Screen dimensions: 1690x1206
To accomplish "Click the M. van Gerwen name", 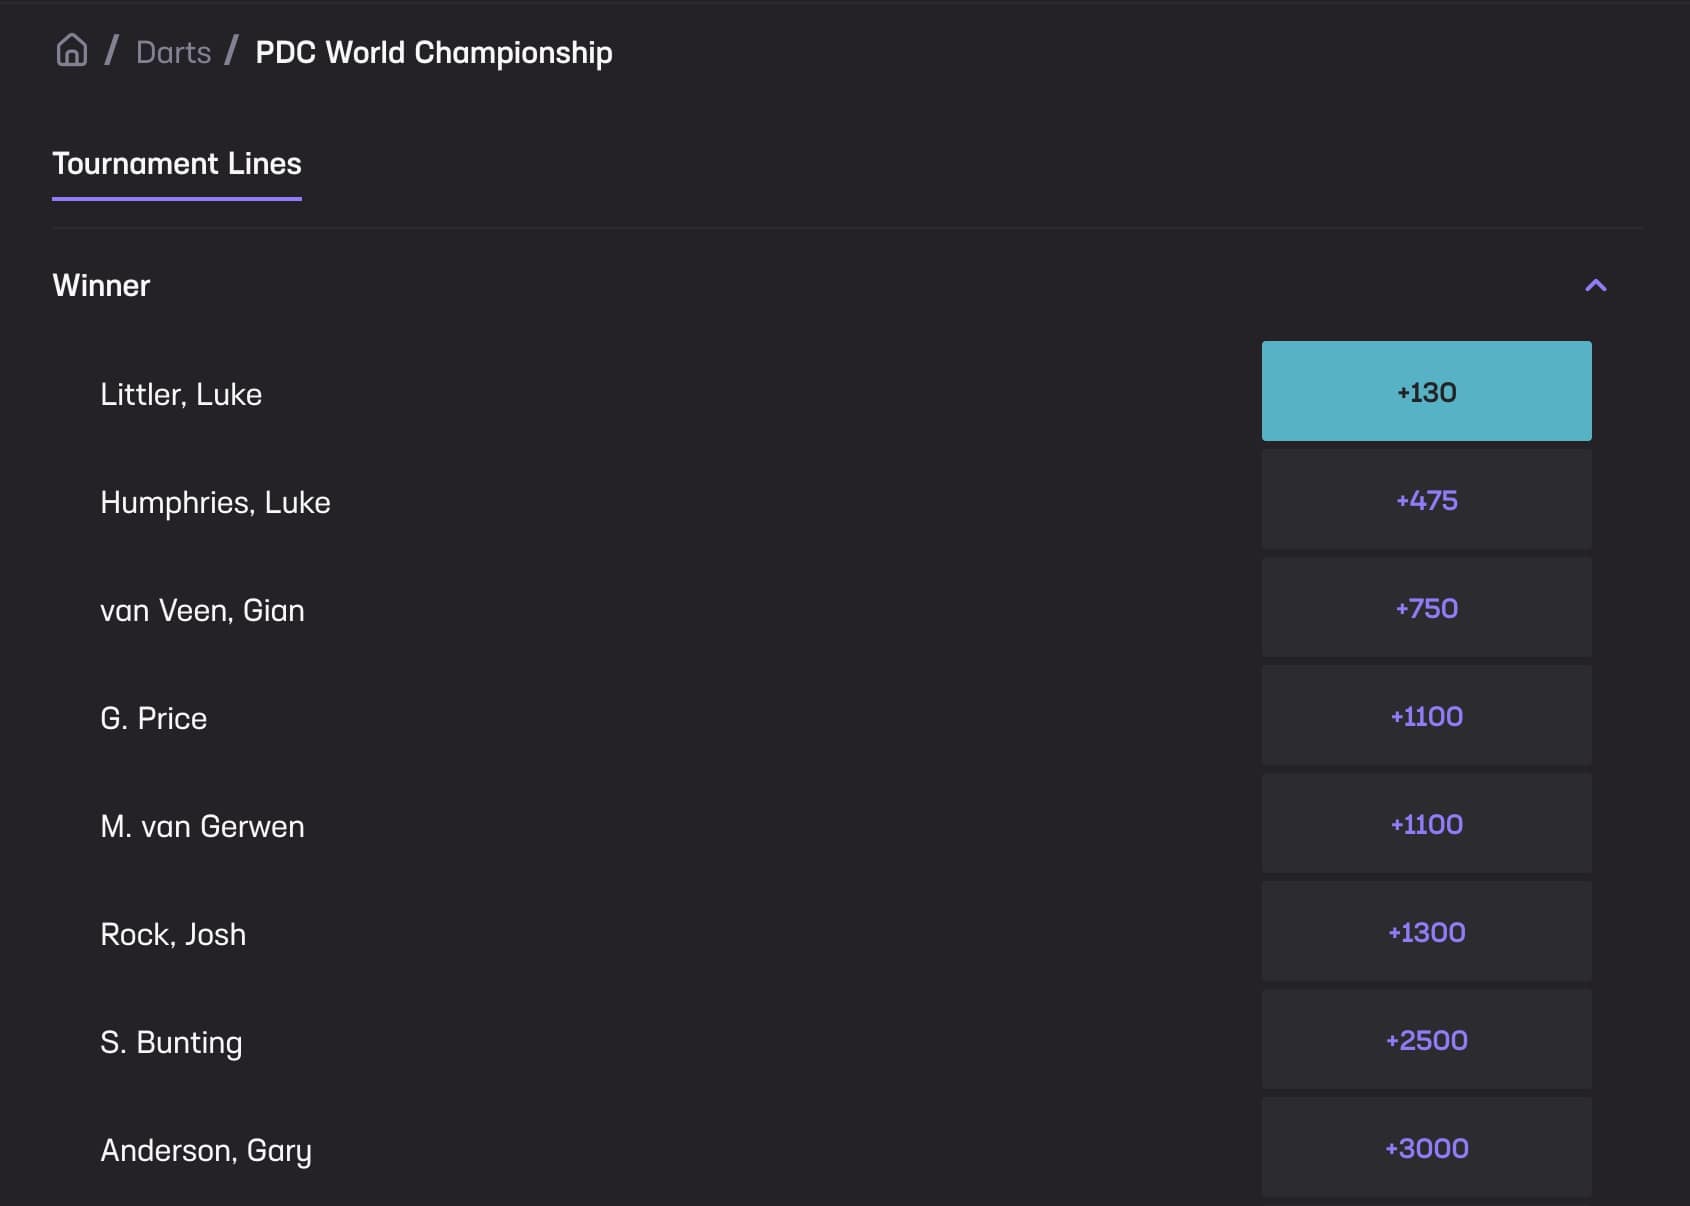I will point(202,826).
